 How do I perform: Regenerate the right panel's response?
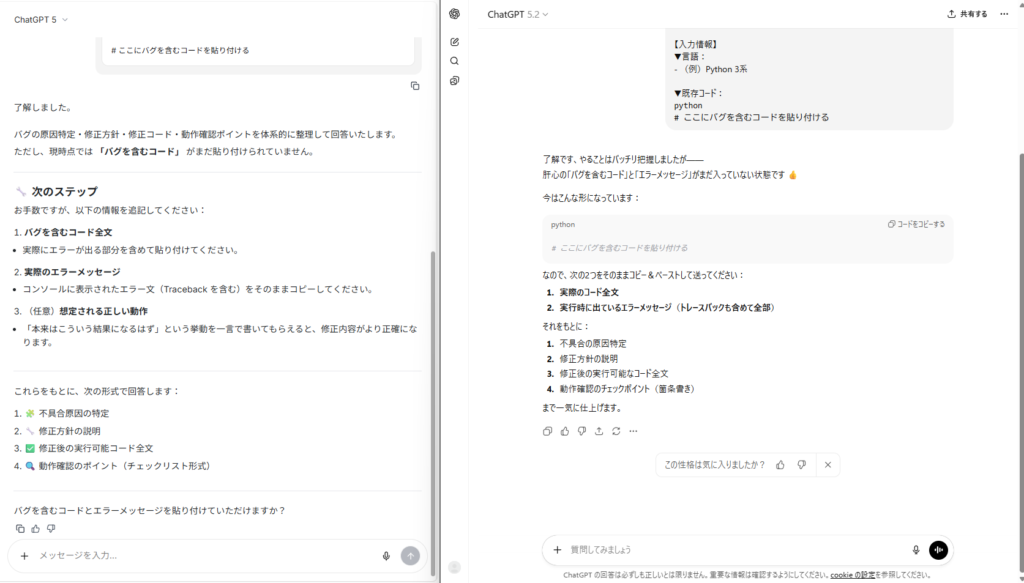616,431
